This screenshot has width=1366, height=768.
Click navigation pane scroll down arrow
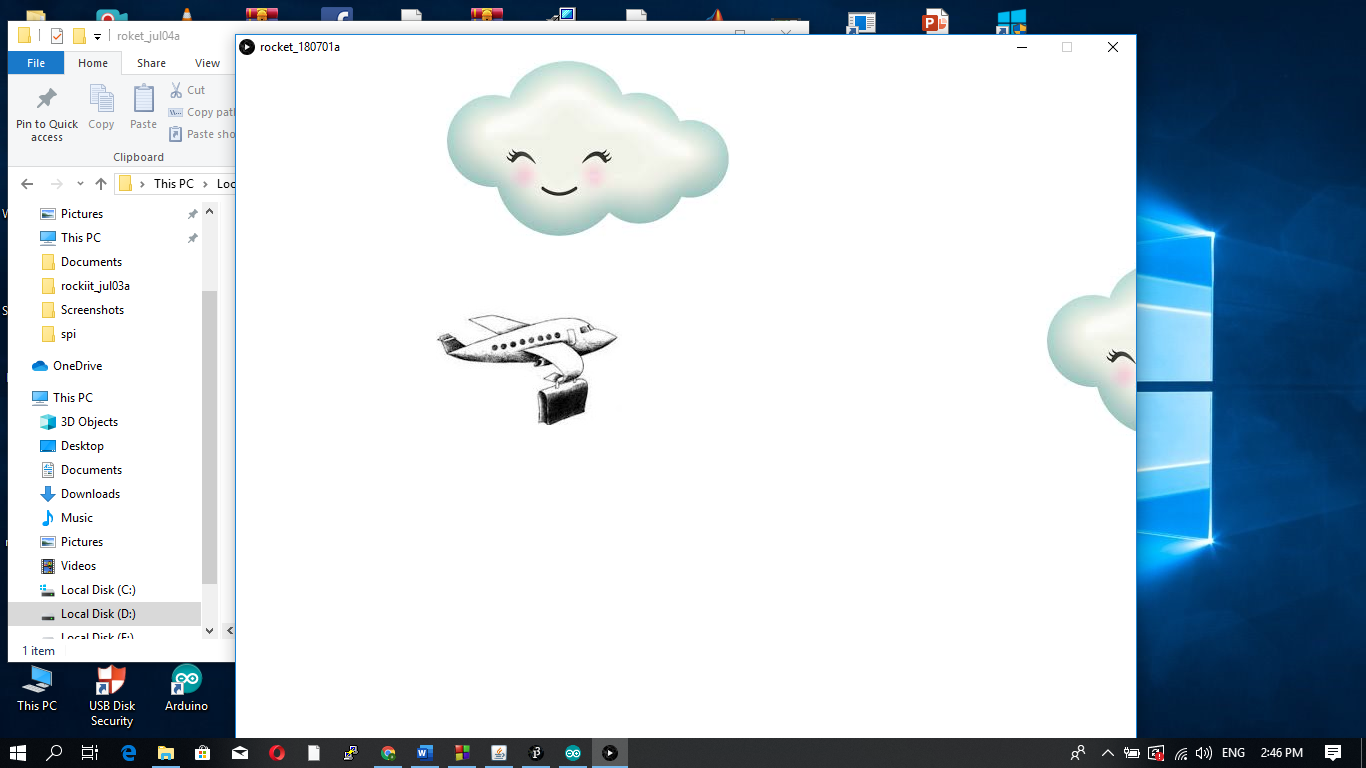coord(209,630)
